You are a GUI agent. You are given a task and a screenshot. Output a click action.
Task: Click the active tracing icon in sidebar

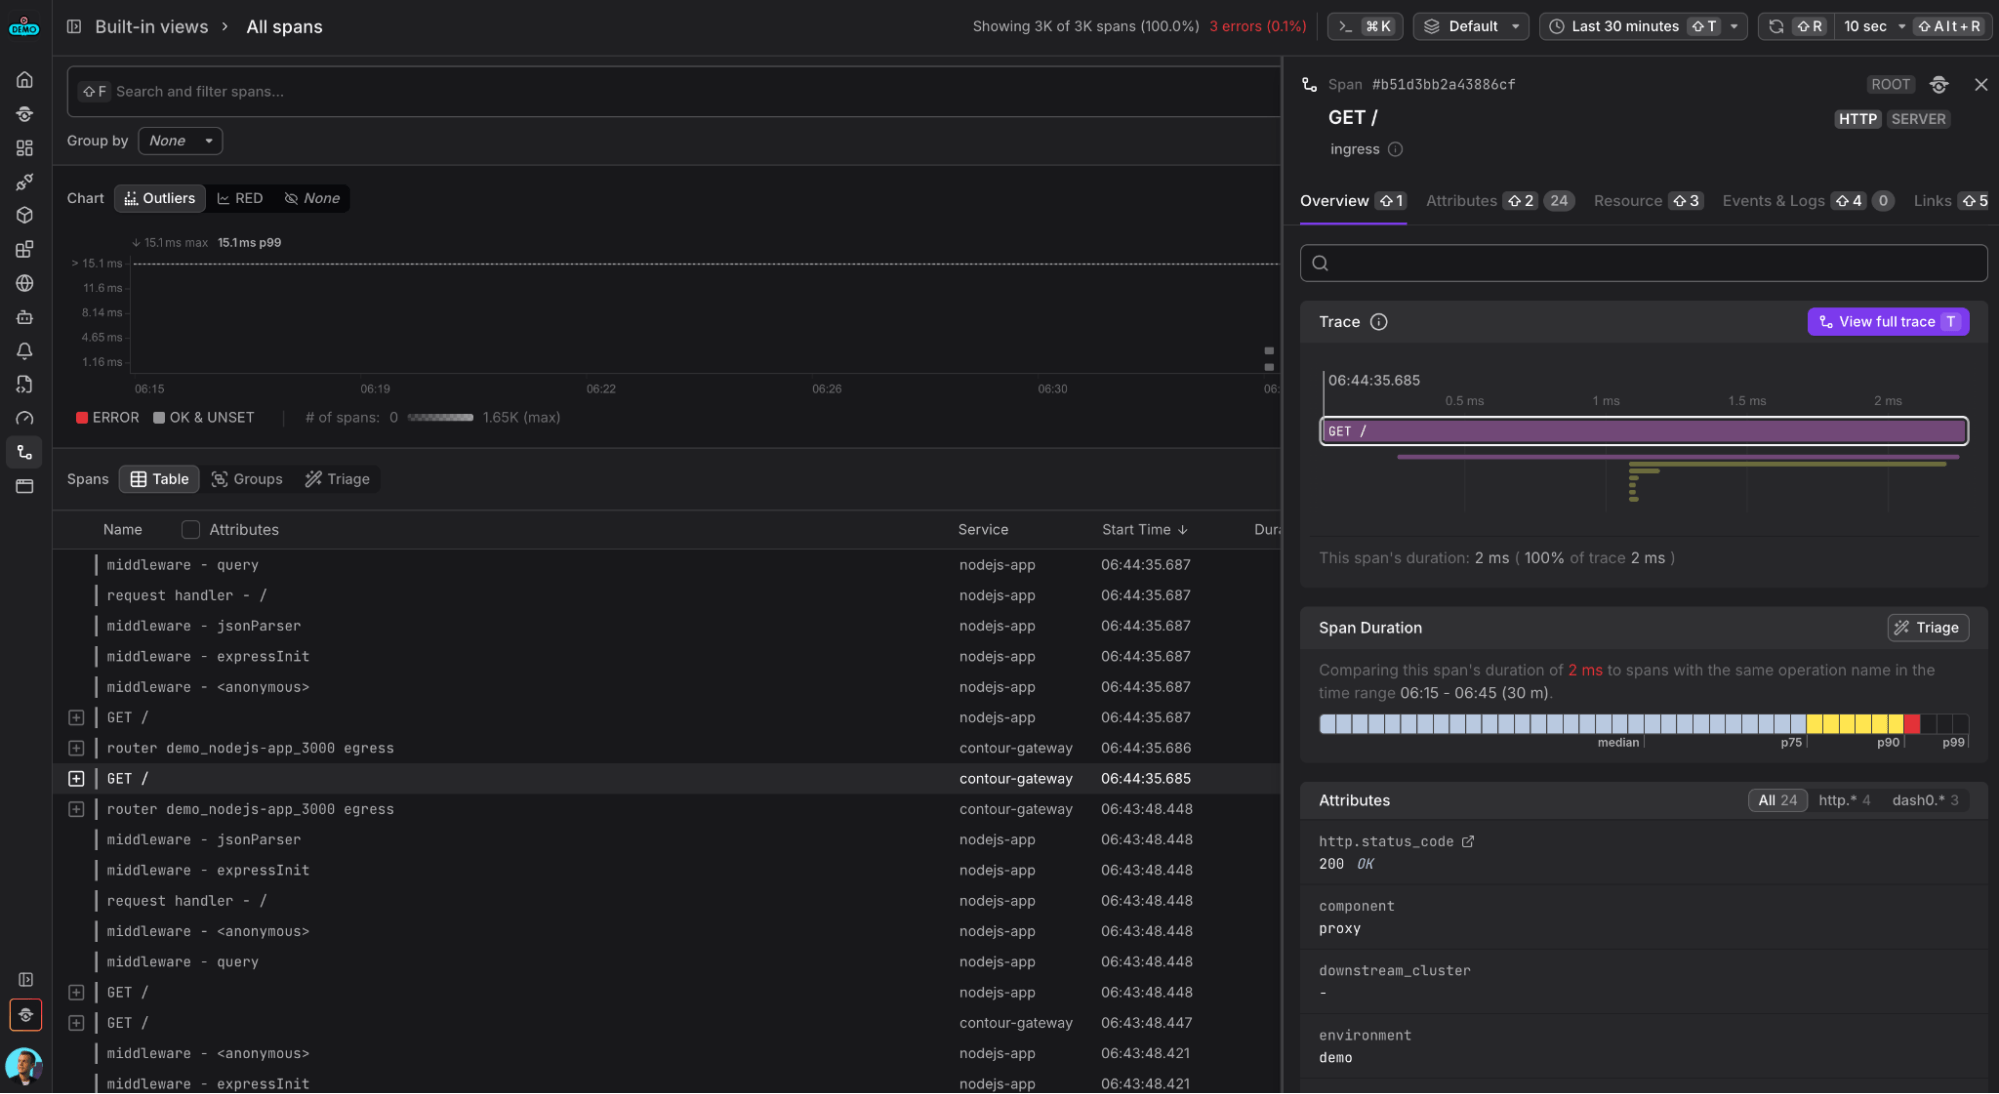[x=25, y=452]
